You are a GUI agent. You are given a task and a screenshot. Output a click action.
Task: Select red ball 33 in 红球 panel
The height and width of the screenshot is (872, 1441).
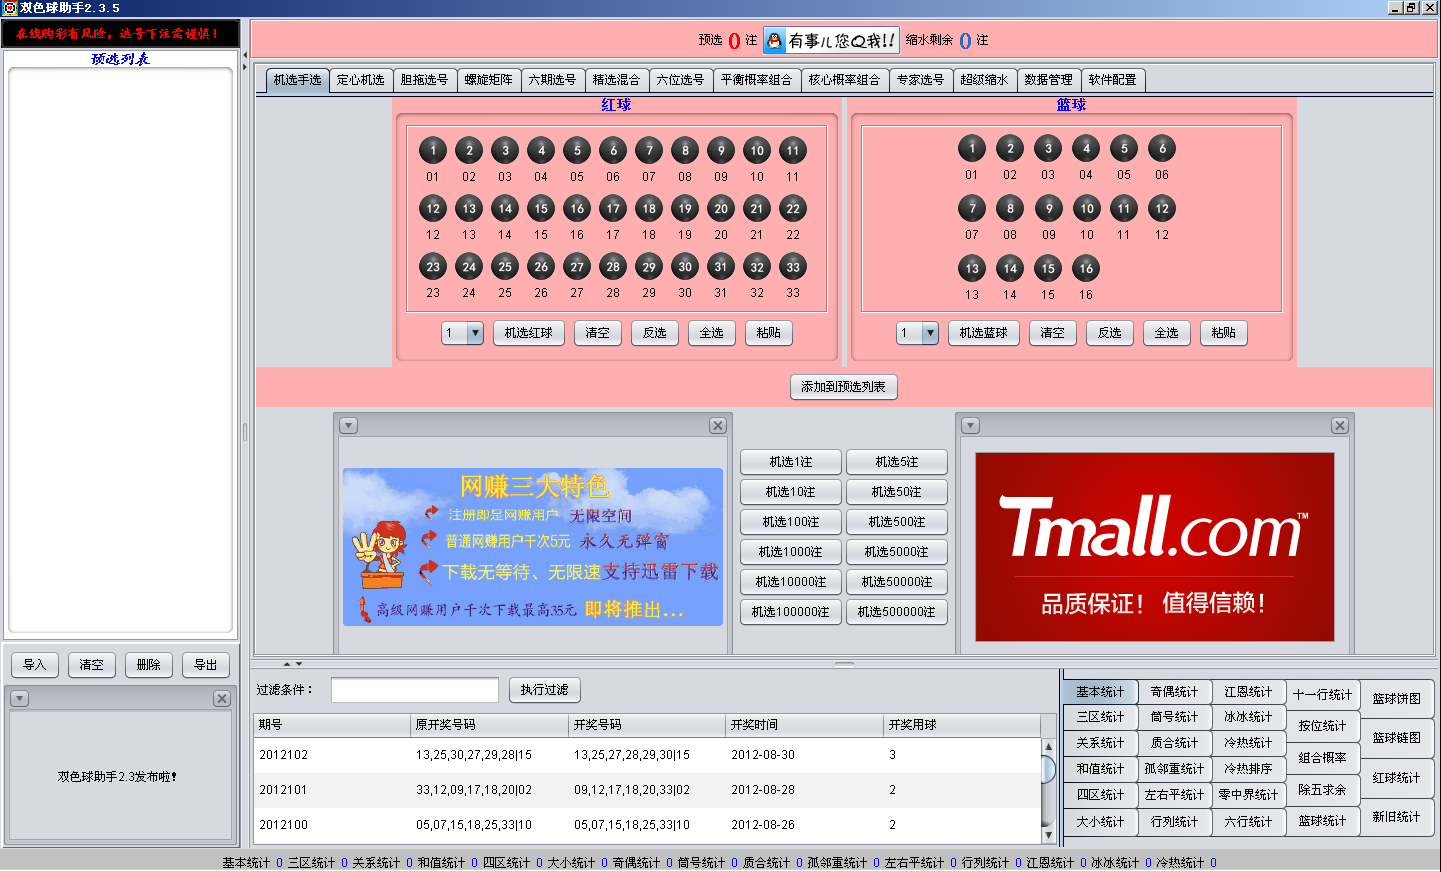click(793, 266)
